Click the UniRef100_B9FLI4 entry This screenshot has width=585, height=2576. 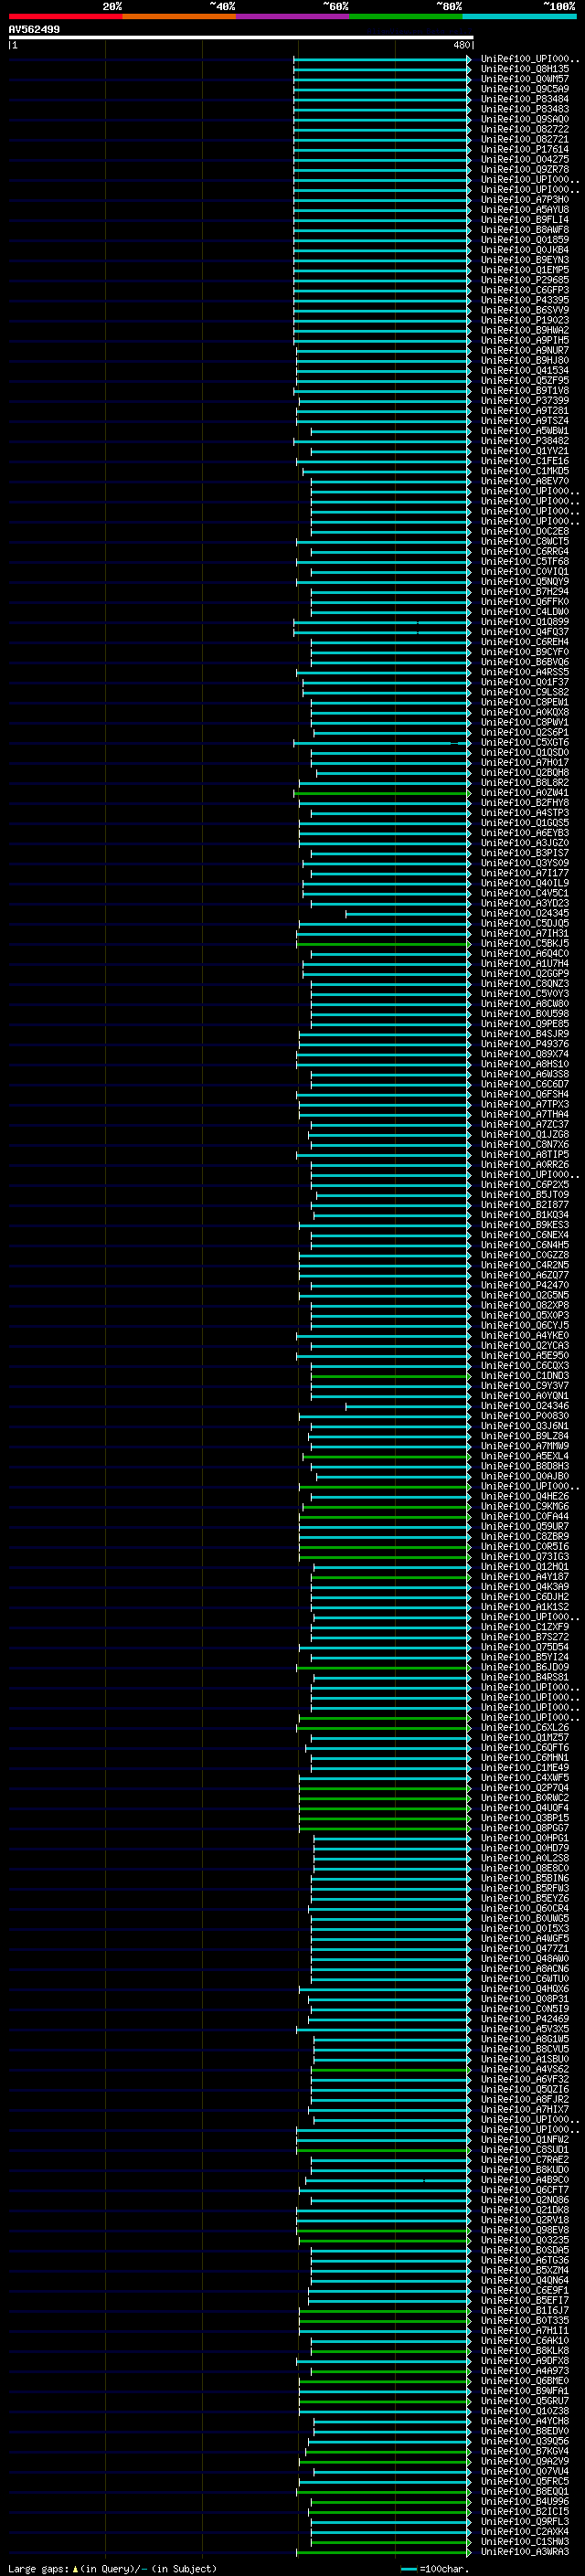point(525,220)
